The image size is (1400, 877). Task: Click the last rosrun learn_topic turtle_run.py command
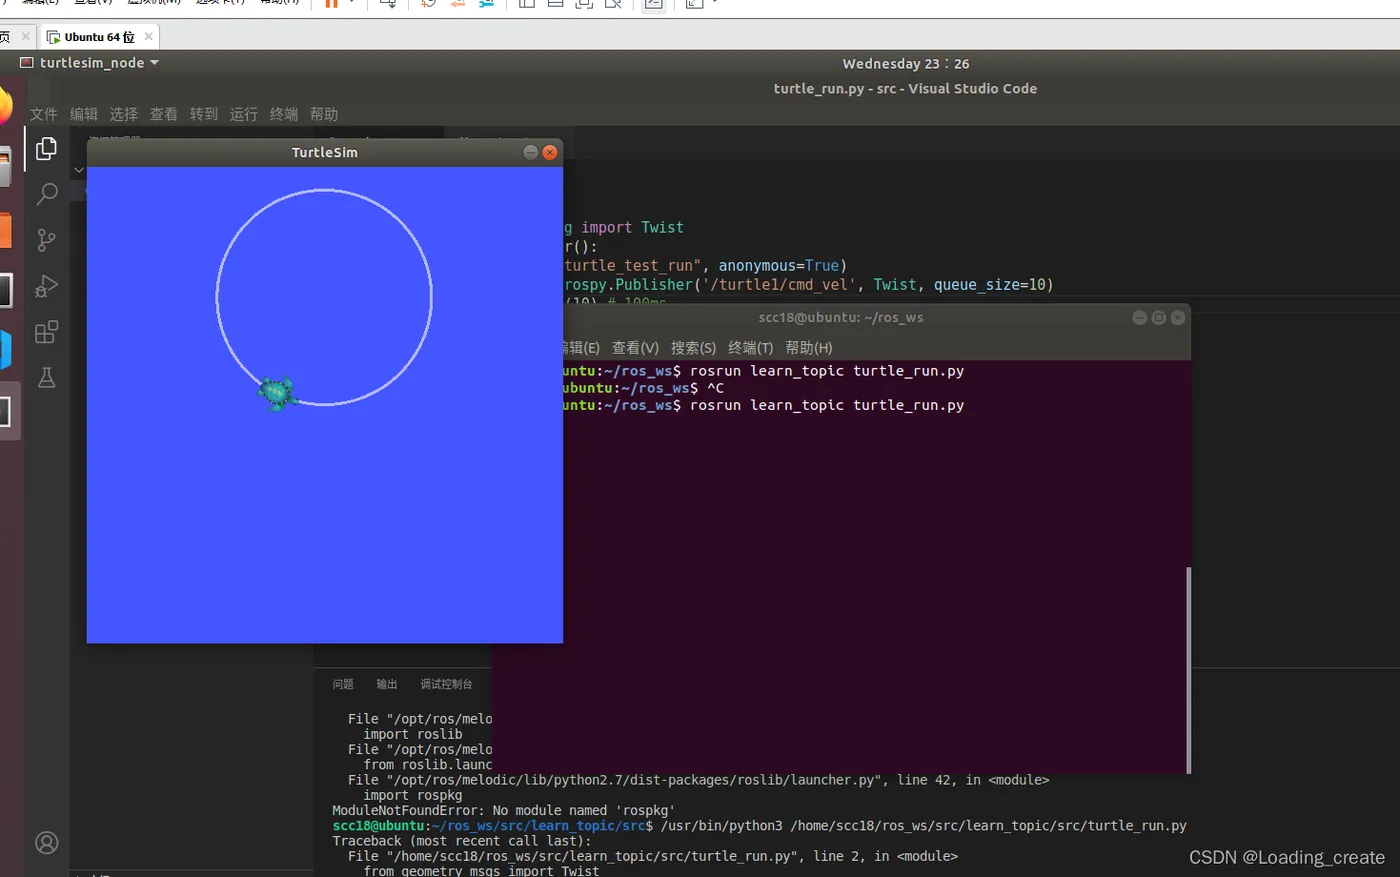pyautogui.click(x=826, y=405)
